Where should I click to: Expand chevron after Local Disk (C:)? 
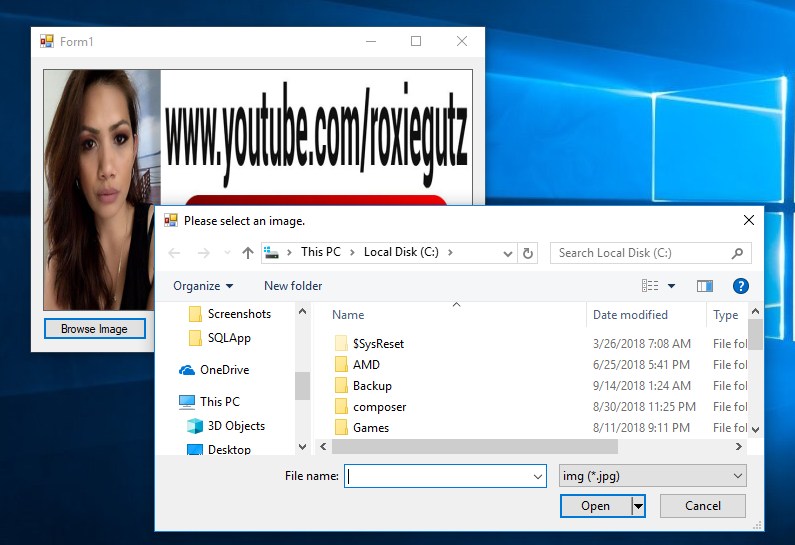(x=450, y=252)
